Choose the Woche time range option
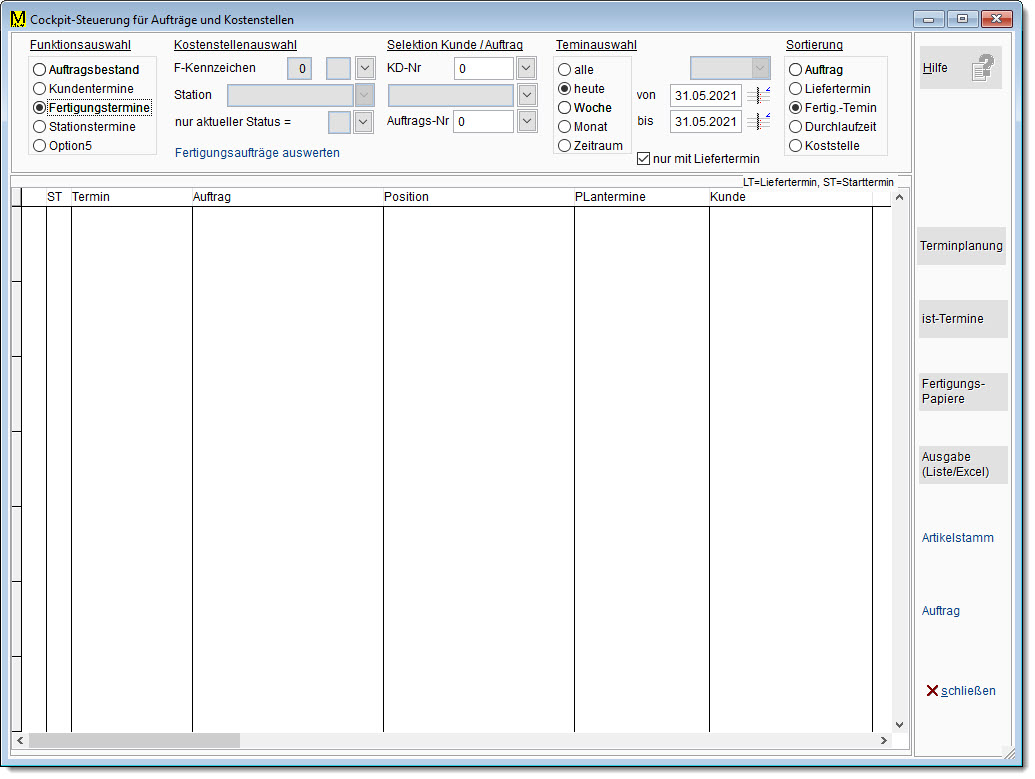1035x779 pixels. [x=565, y=108]
